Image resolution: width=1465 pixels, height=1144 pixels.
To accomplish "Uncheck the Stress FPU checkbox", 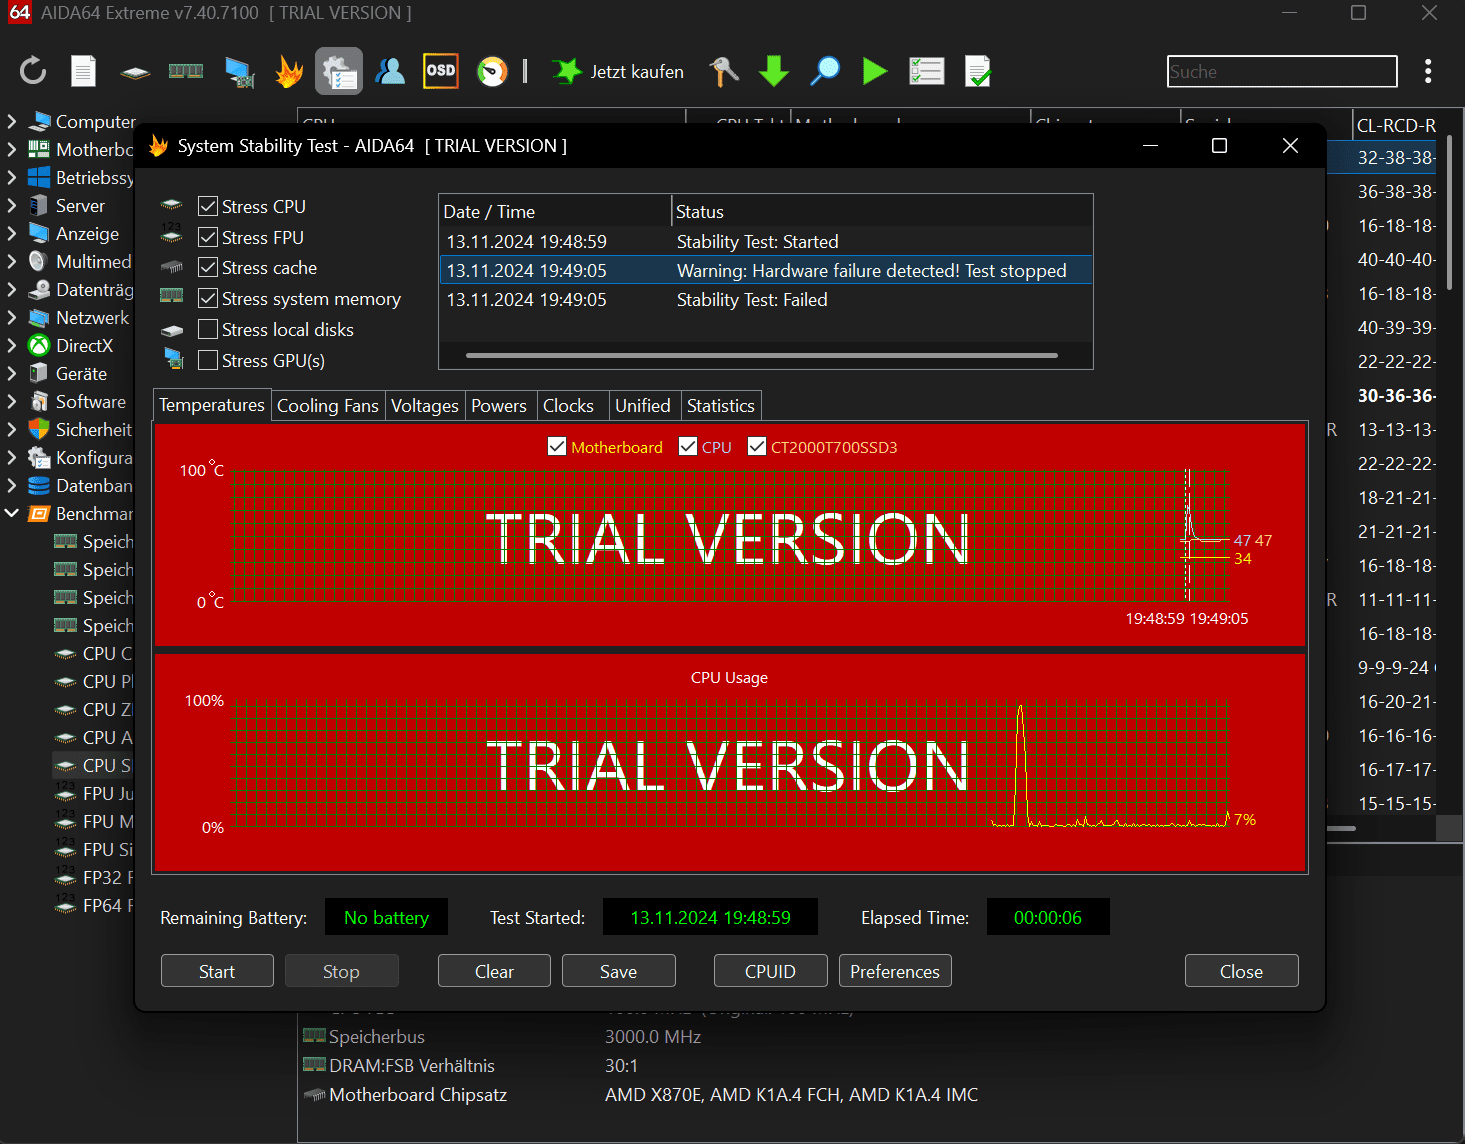I will (x=208, y=237).
